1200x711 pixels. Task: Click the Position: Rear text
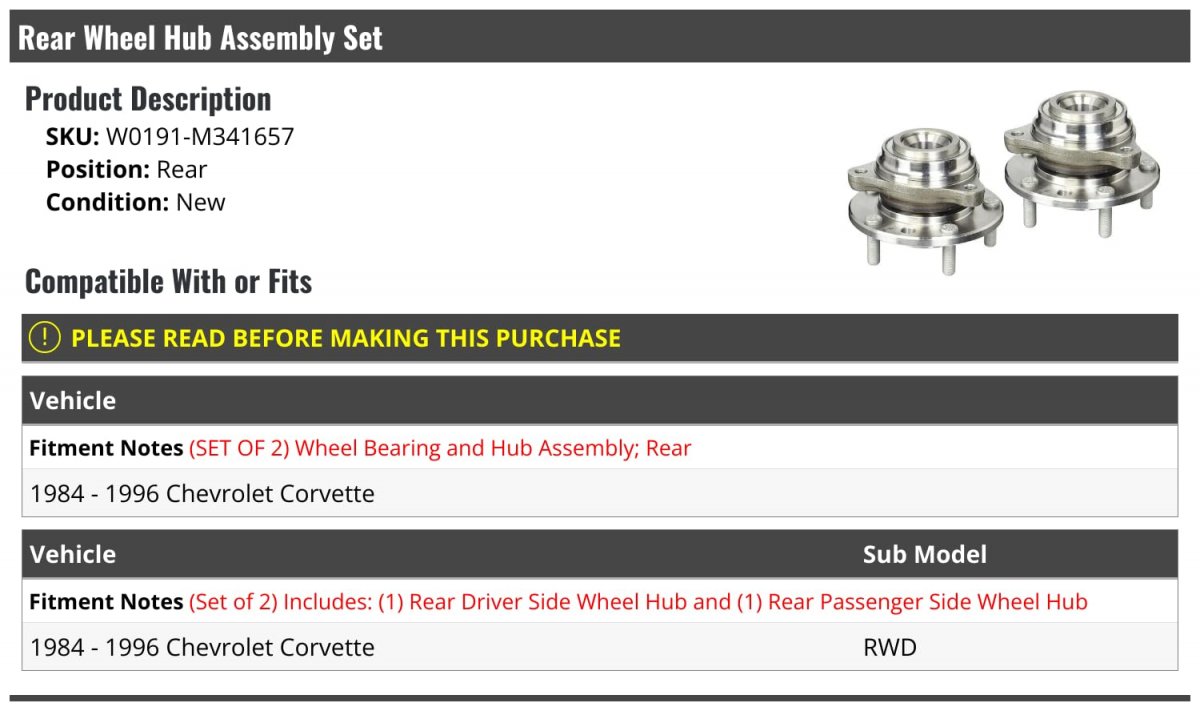pyautogui.click(x=126, y=169)
